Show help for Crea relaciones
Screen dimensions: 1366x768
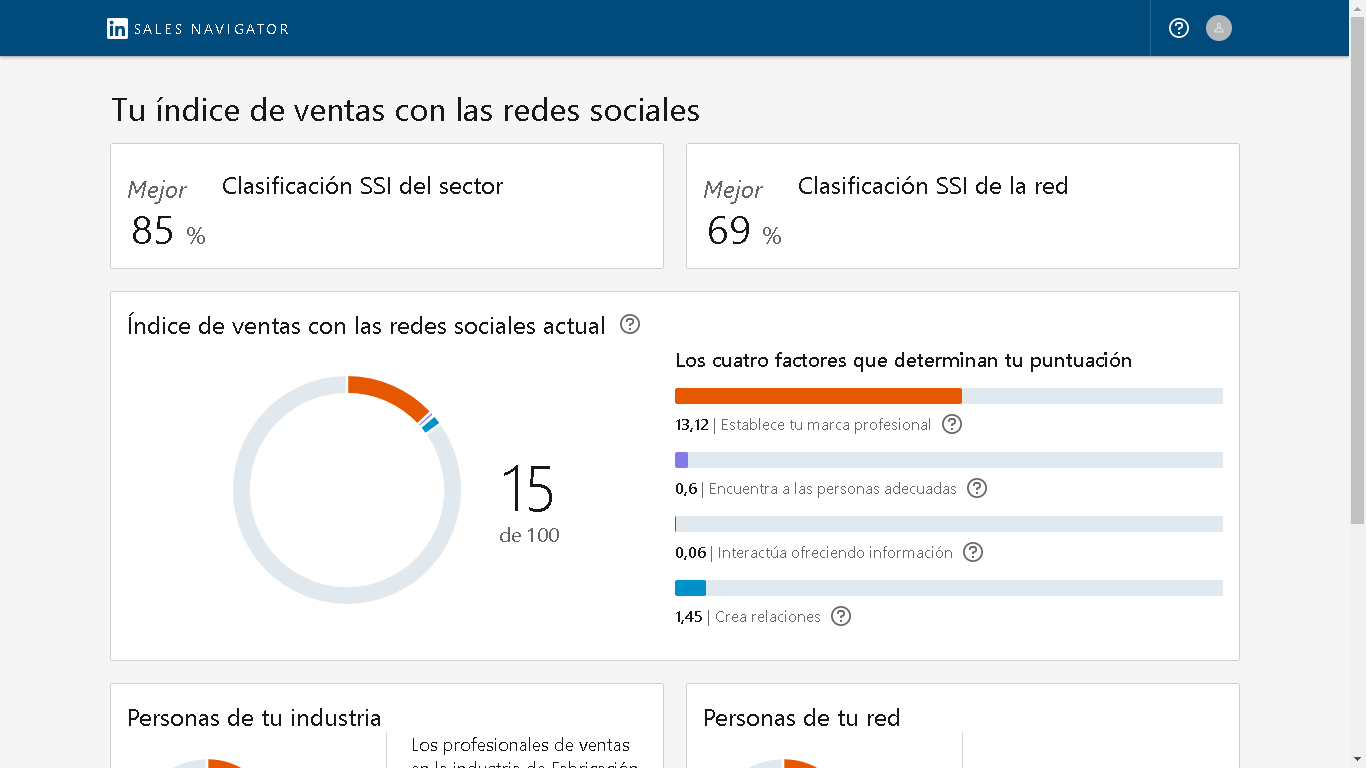point(841,616)
